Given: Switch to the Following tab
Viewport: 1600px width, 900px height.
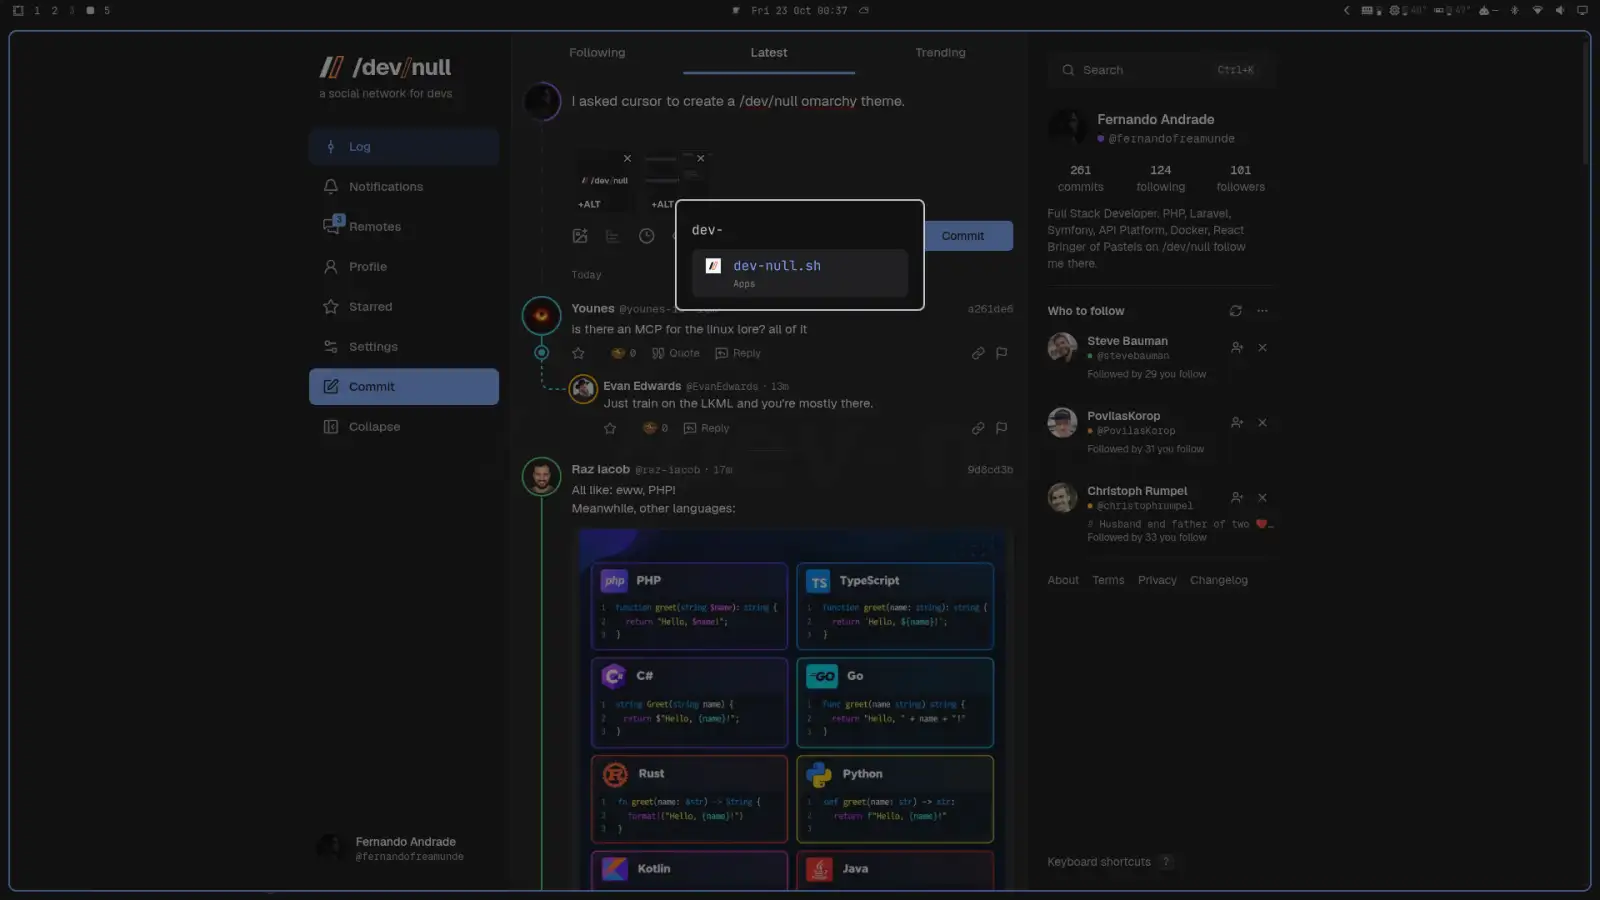Looking at the screenshot, I should [x=597, y=53].
